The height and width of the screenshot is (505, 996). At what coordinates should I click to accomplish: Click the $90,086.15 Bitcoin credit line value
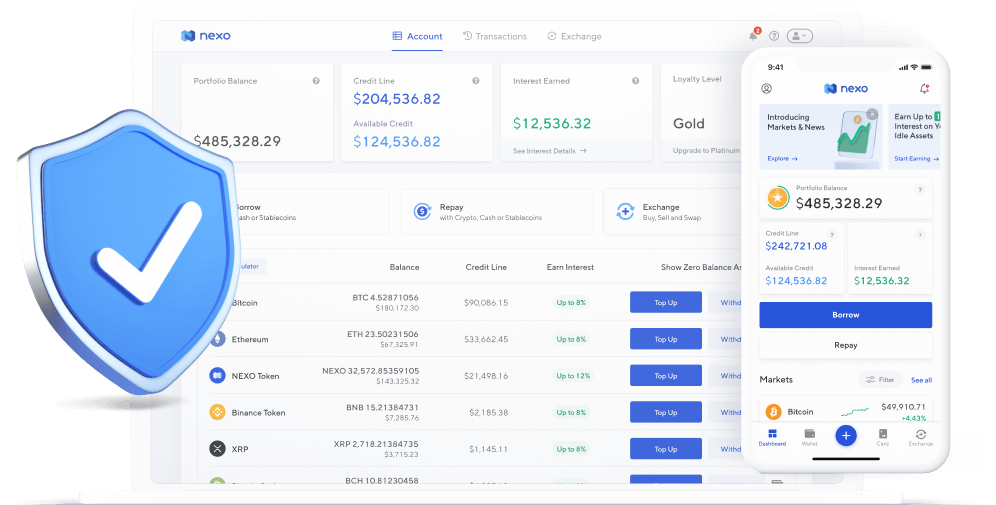(x=486, y=303)
